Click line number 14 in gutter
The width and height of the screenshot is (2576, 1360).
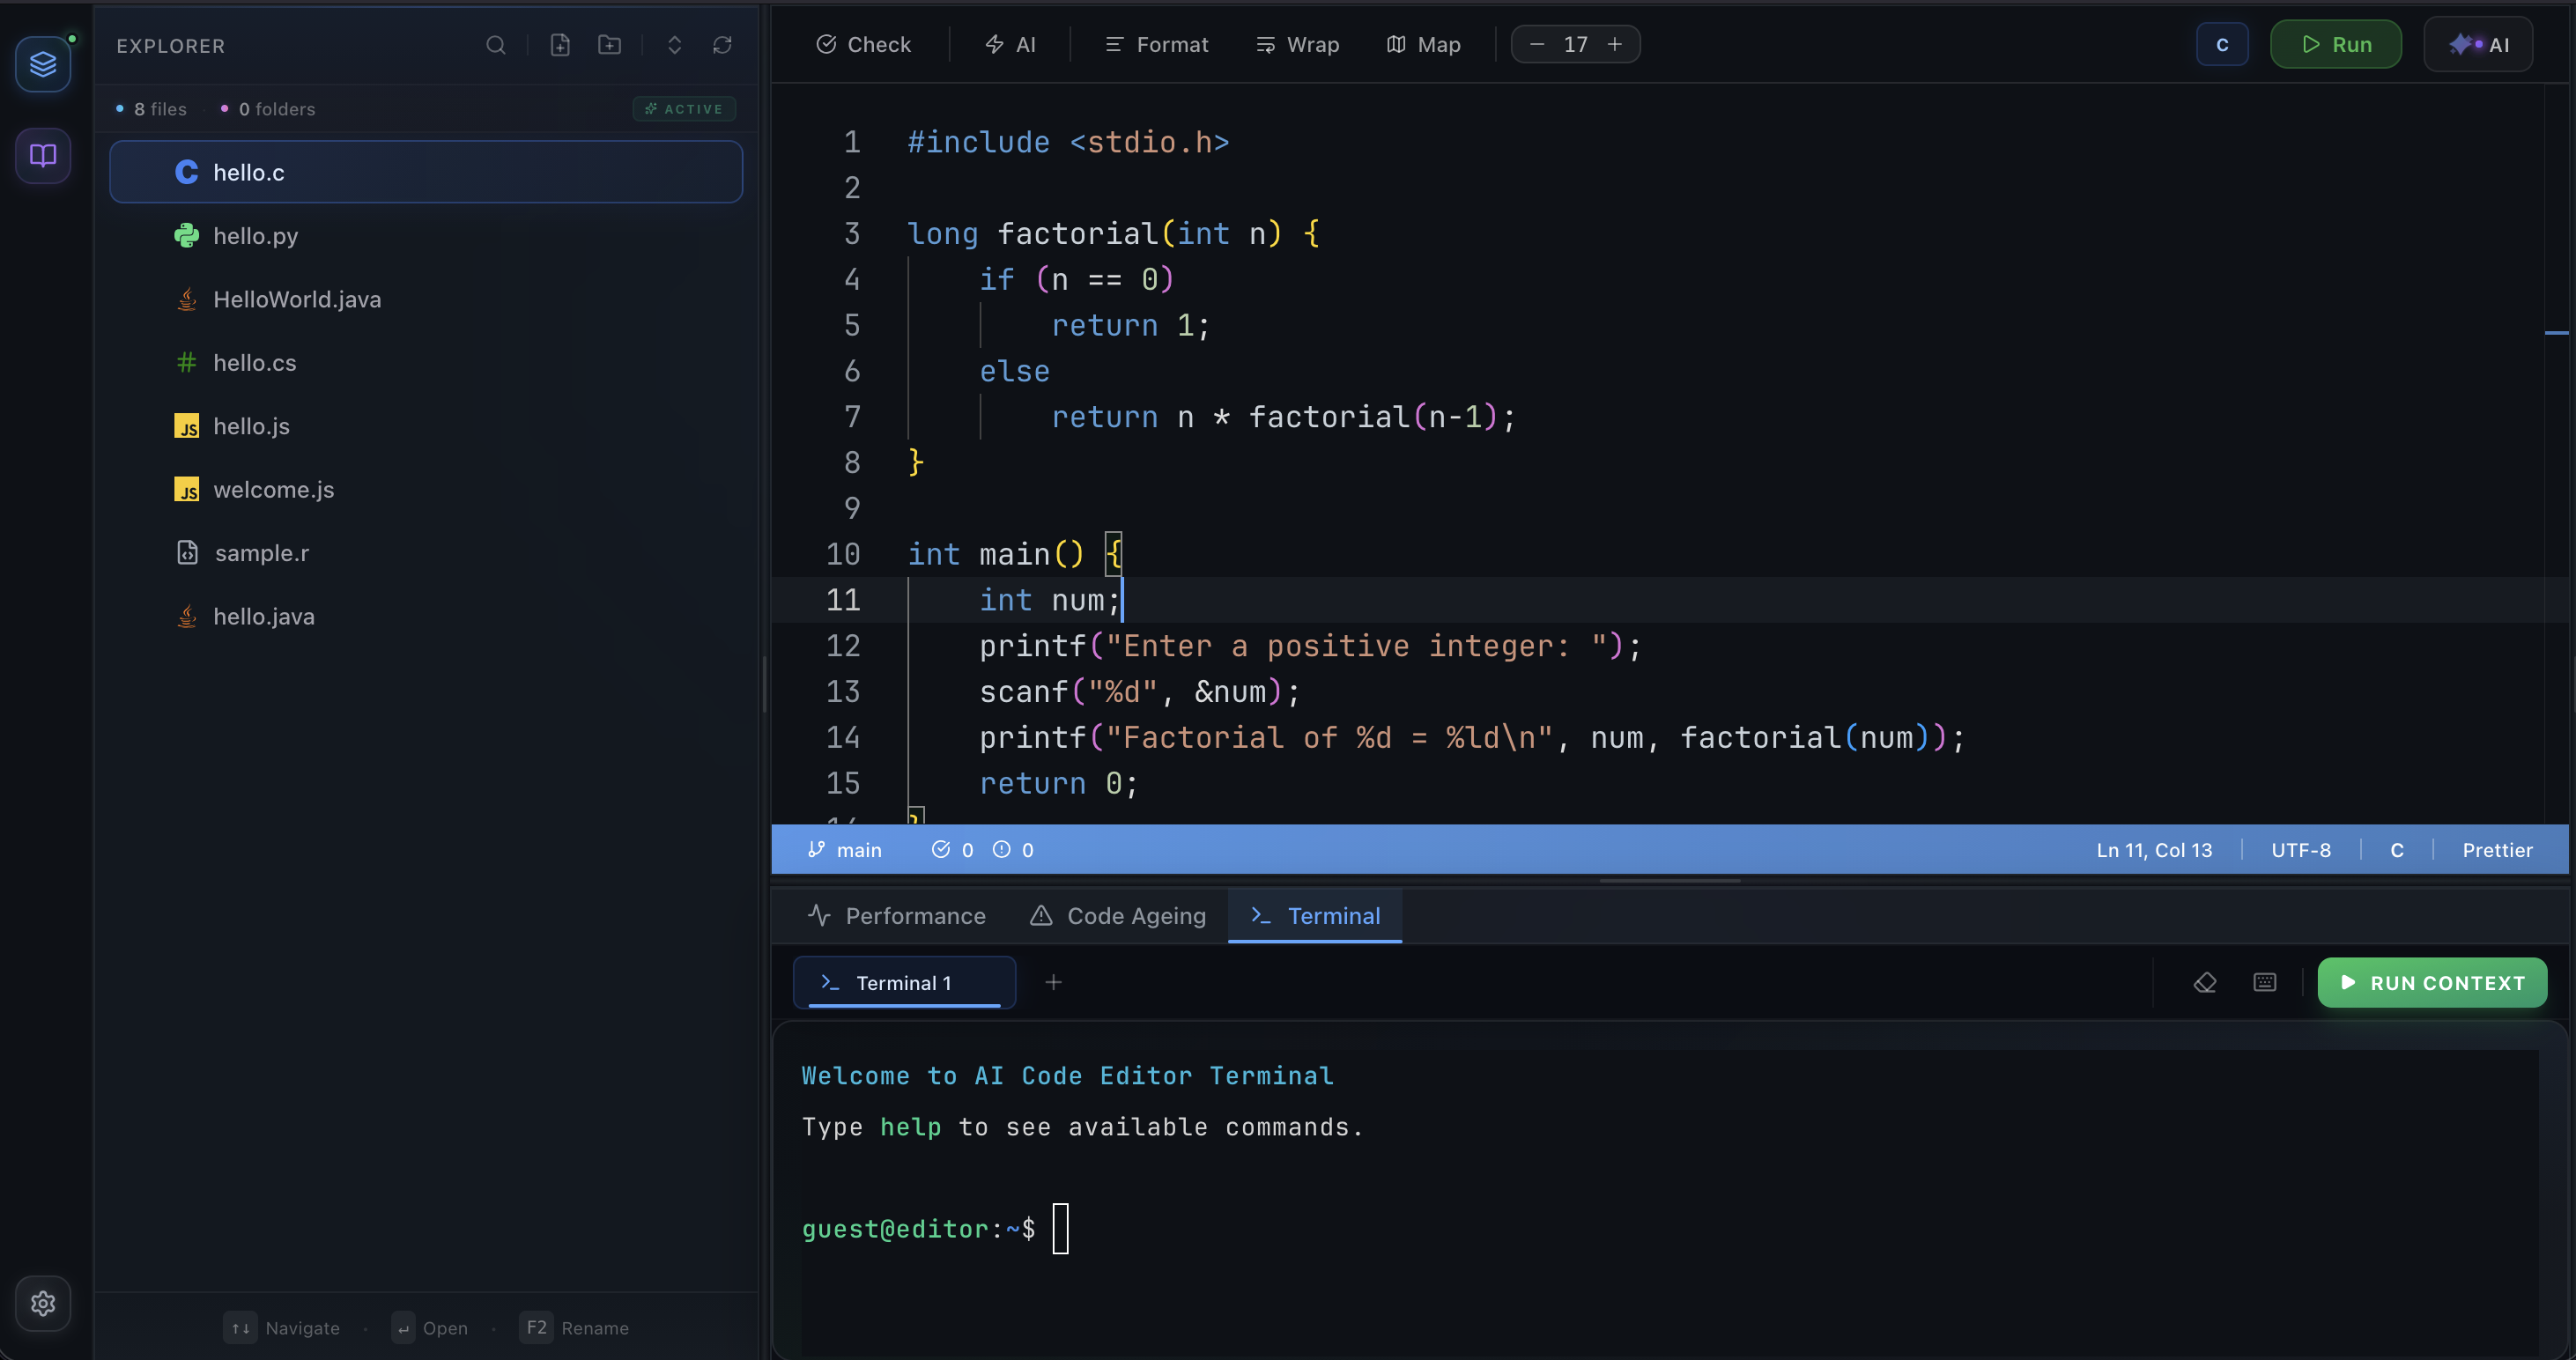pos(843,738)
